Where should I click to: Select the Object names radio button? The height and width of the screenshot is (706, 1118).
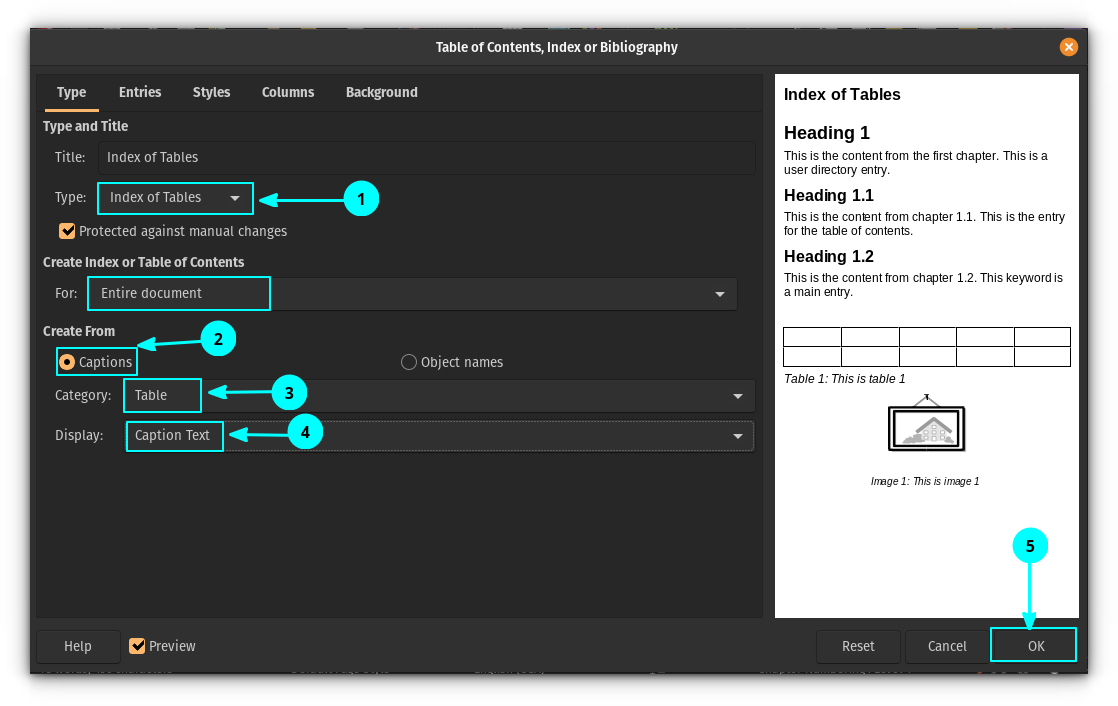click(x=408, y=362)
